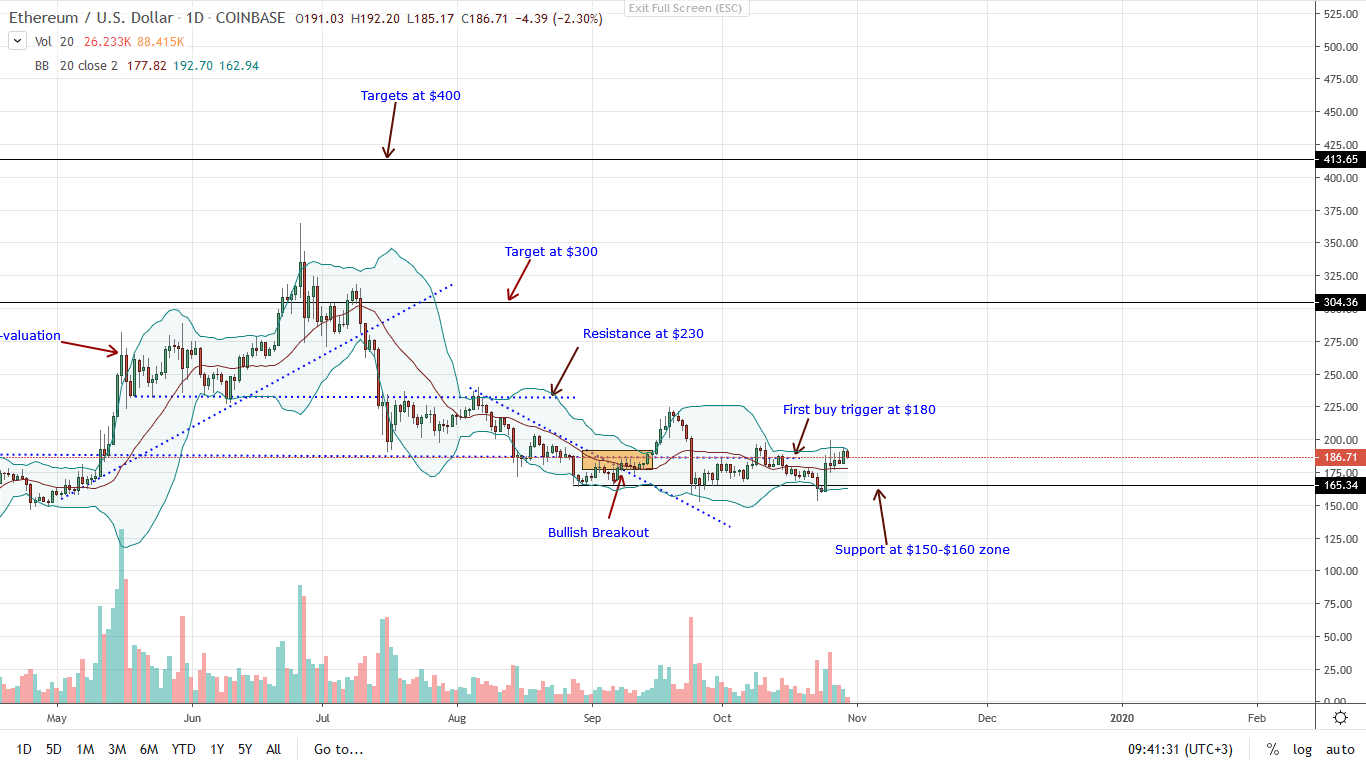Click the 304.36 price line label
Viewport: 1366px width, 768px height.
coord(1340,302)
